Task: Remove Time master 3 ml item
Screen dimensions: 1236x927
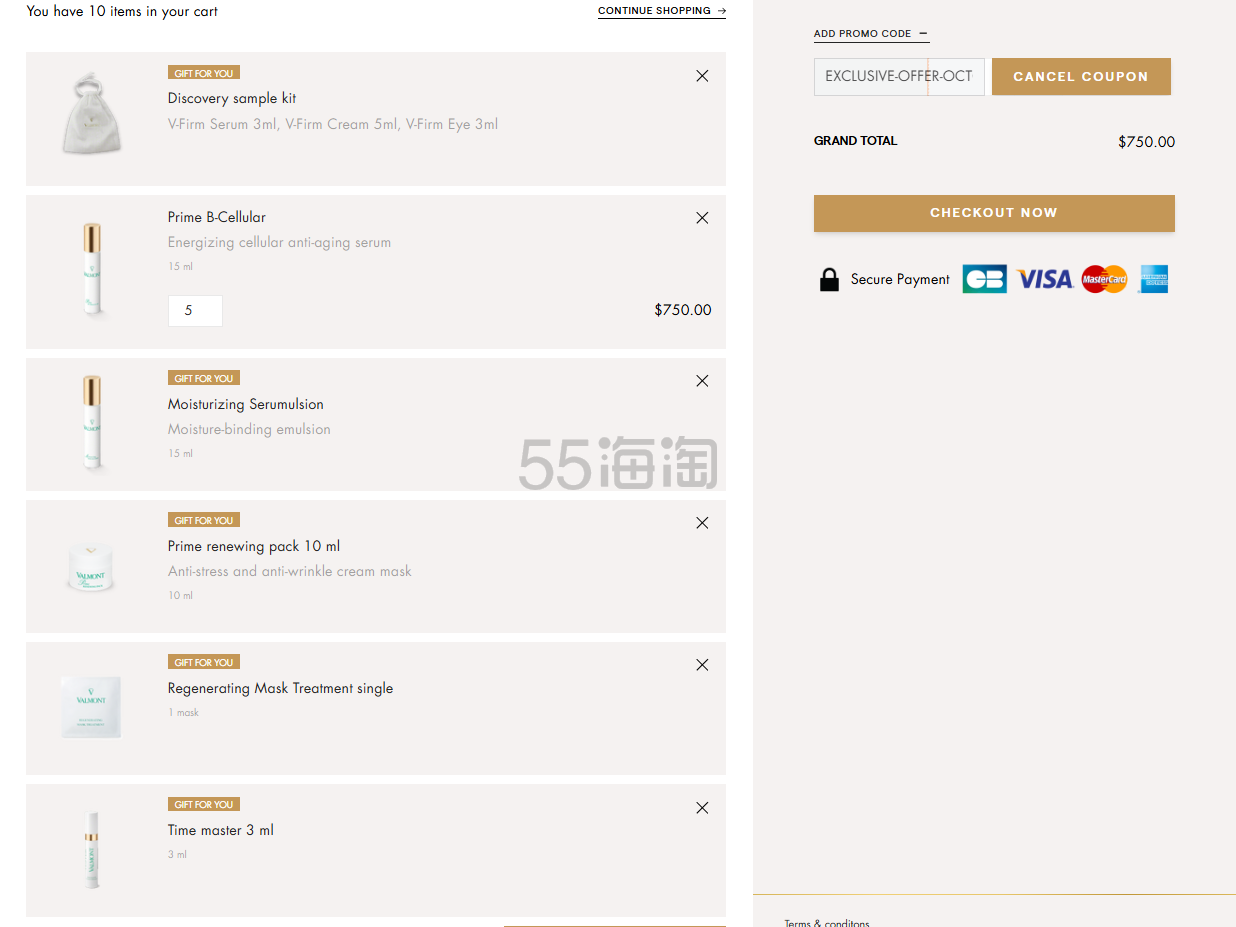Action: pyautogui.click(x=702, y=808)
